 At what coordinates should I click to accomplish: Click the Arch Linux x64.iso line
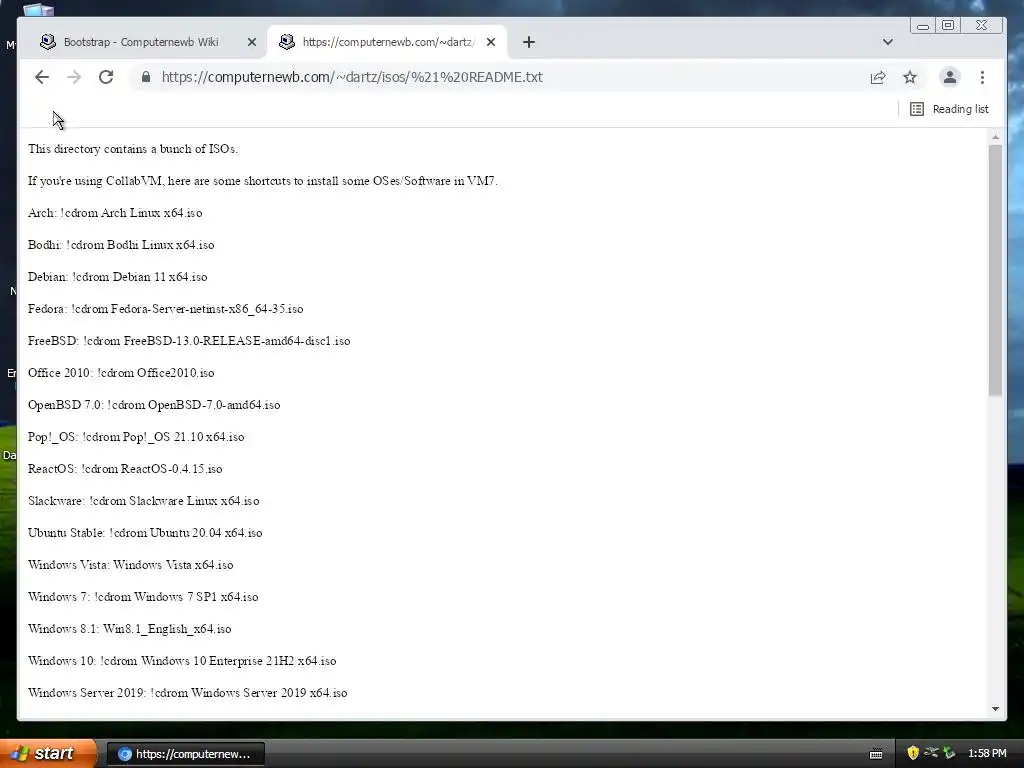tap(115, 213)
